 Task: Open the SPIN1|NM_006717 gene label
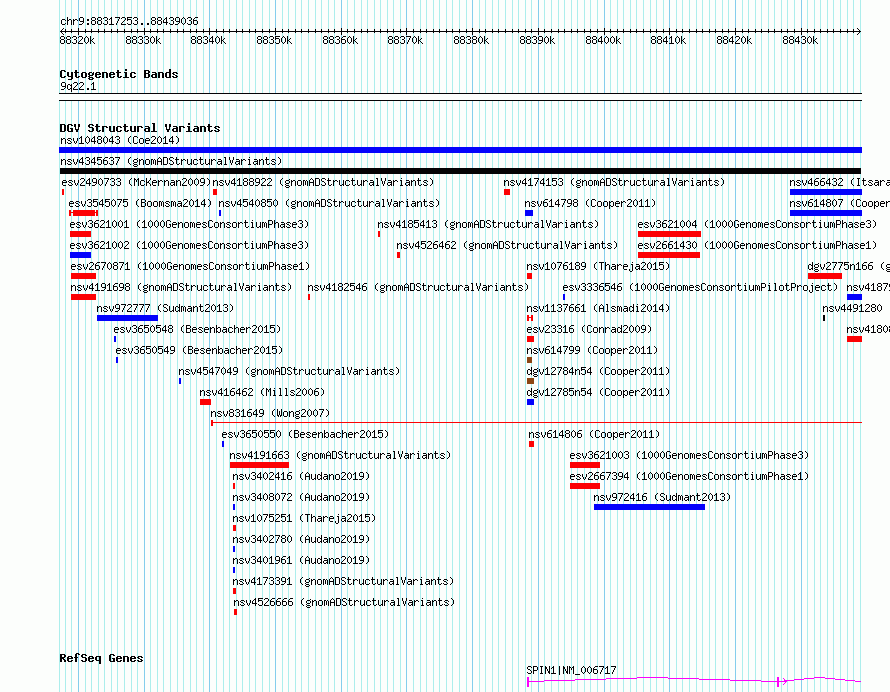pyautogui.click(x=571, y=670)
